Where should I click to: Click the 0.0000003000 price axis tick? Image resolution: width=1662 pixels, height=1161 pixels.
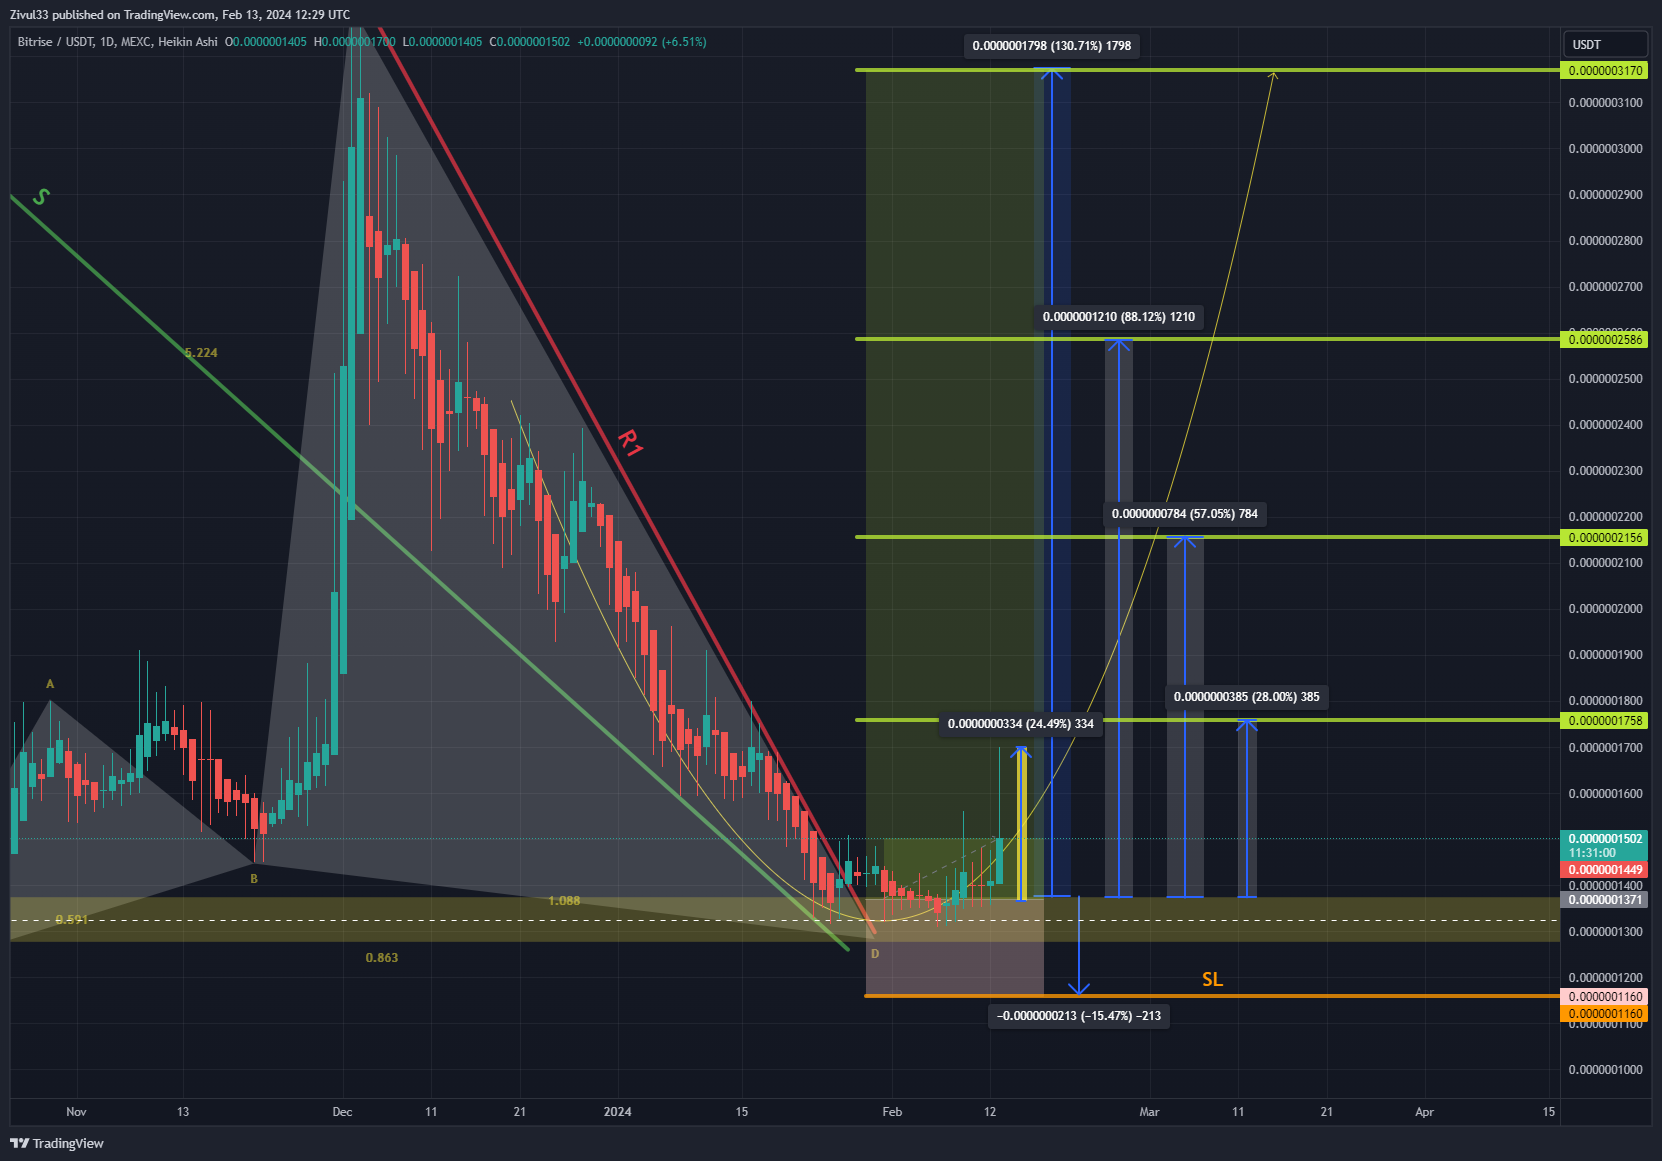point(1605,149)
